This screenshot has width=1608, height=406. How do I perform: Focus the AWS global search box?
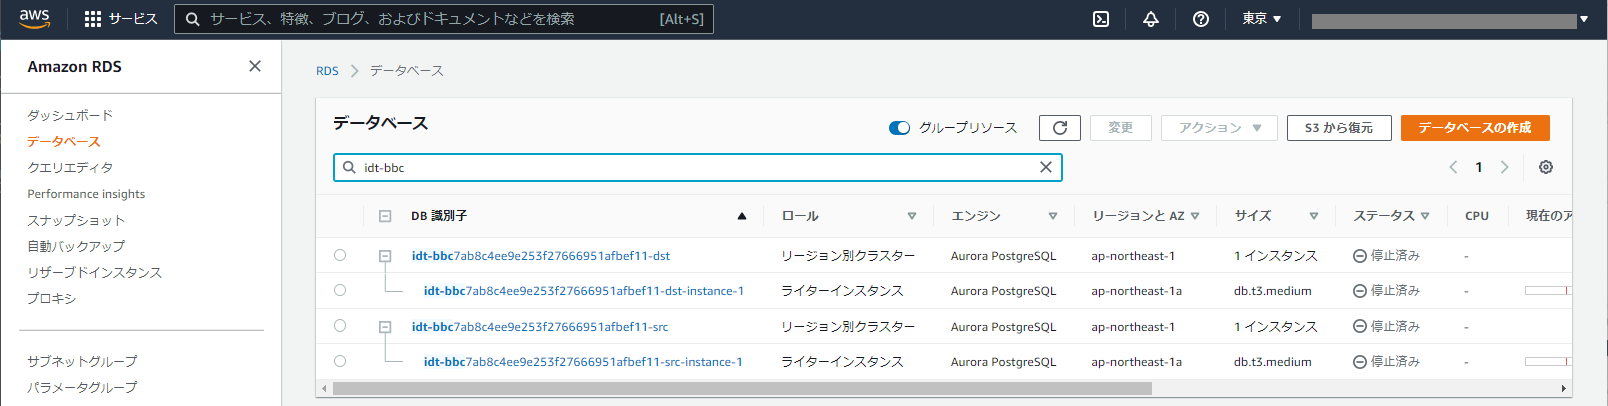click(x=444, y=19)
